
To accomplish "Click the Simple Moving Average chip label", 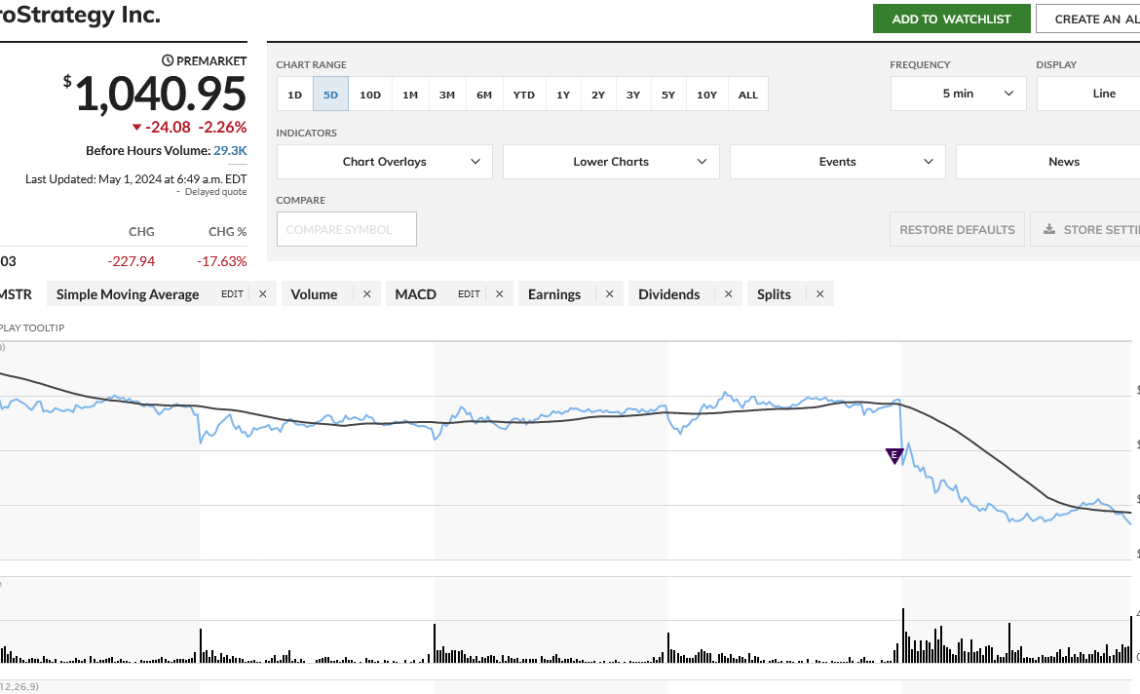I will [x=127, y=294].
